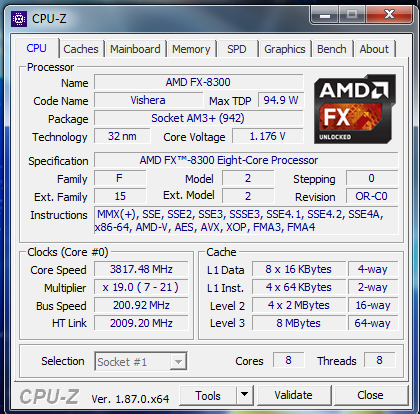Open the Bench tab
The height and width of the screenshot is (414, 420).
(332, 49)
